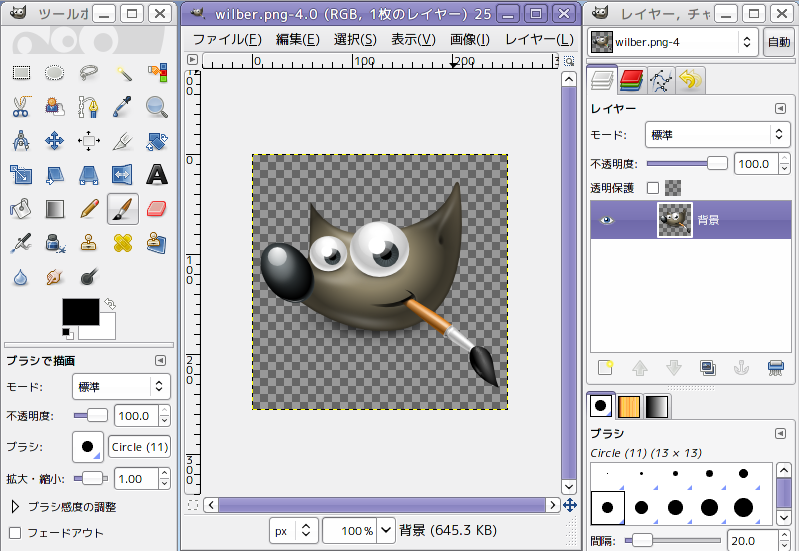
Task: Activate the Zoom magnifier tool
Action: coord(156,107)
